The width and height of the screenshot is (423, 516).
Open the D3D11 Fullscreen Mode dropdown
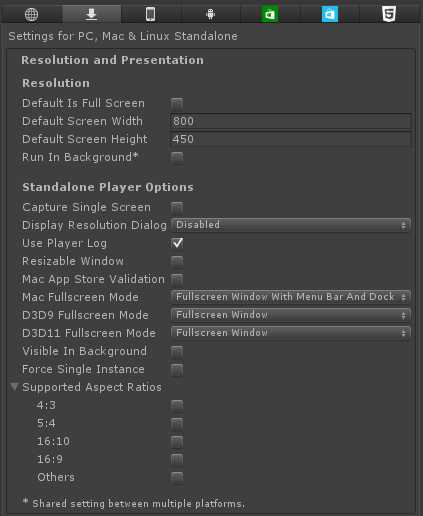(290, 333)
